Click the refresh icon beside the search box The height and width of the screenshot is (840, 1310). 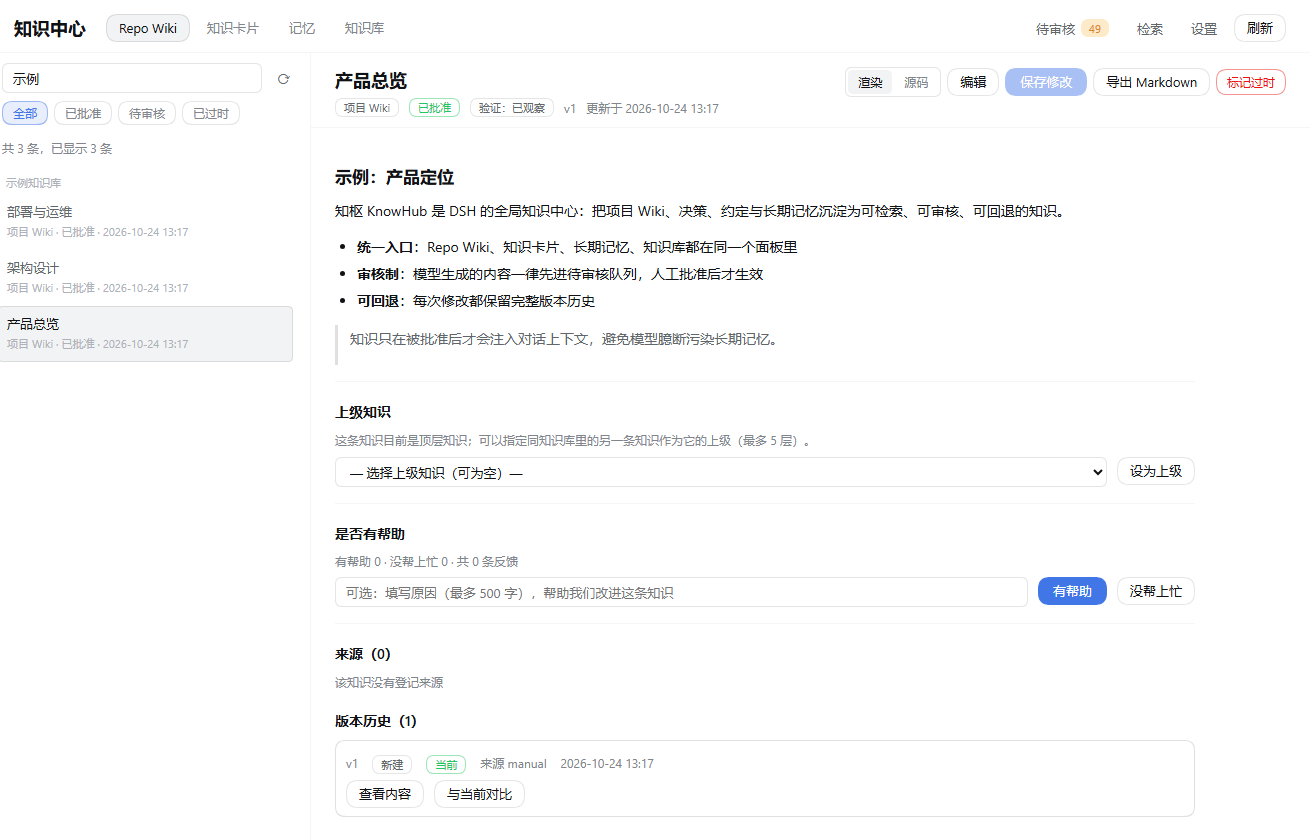click(283, 79)
